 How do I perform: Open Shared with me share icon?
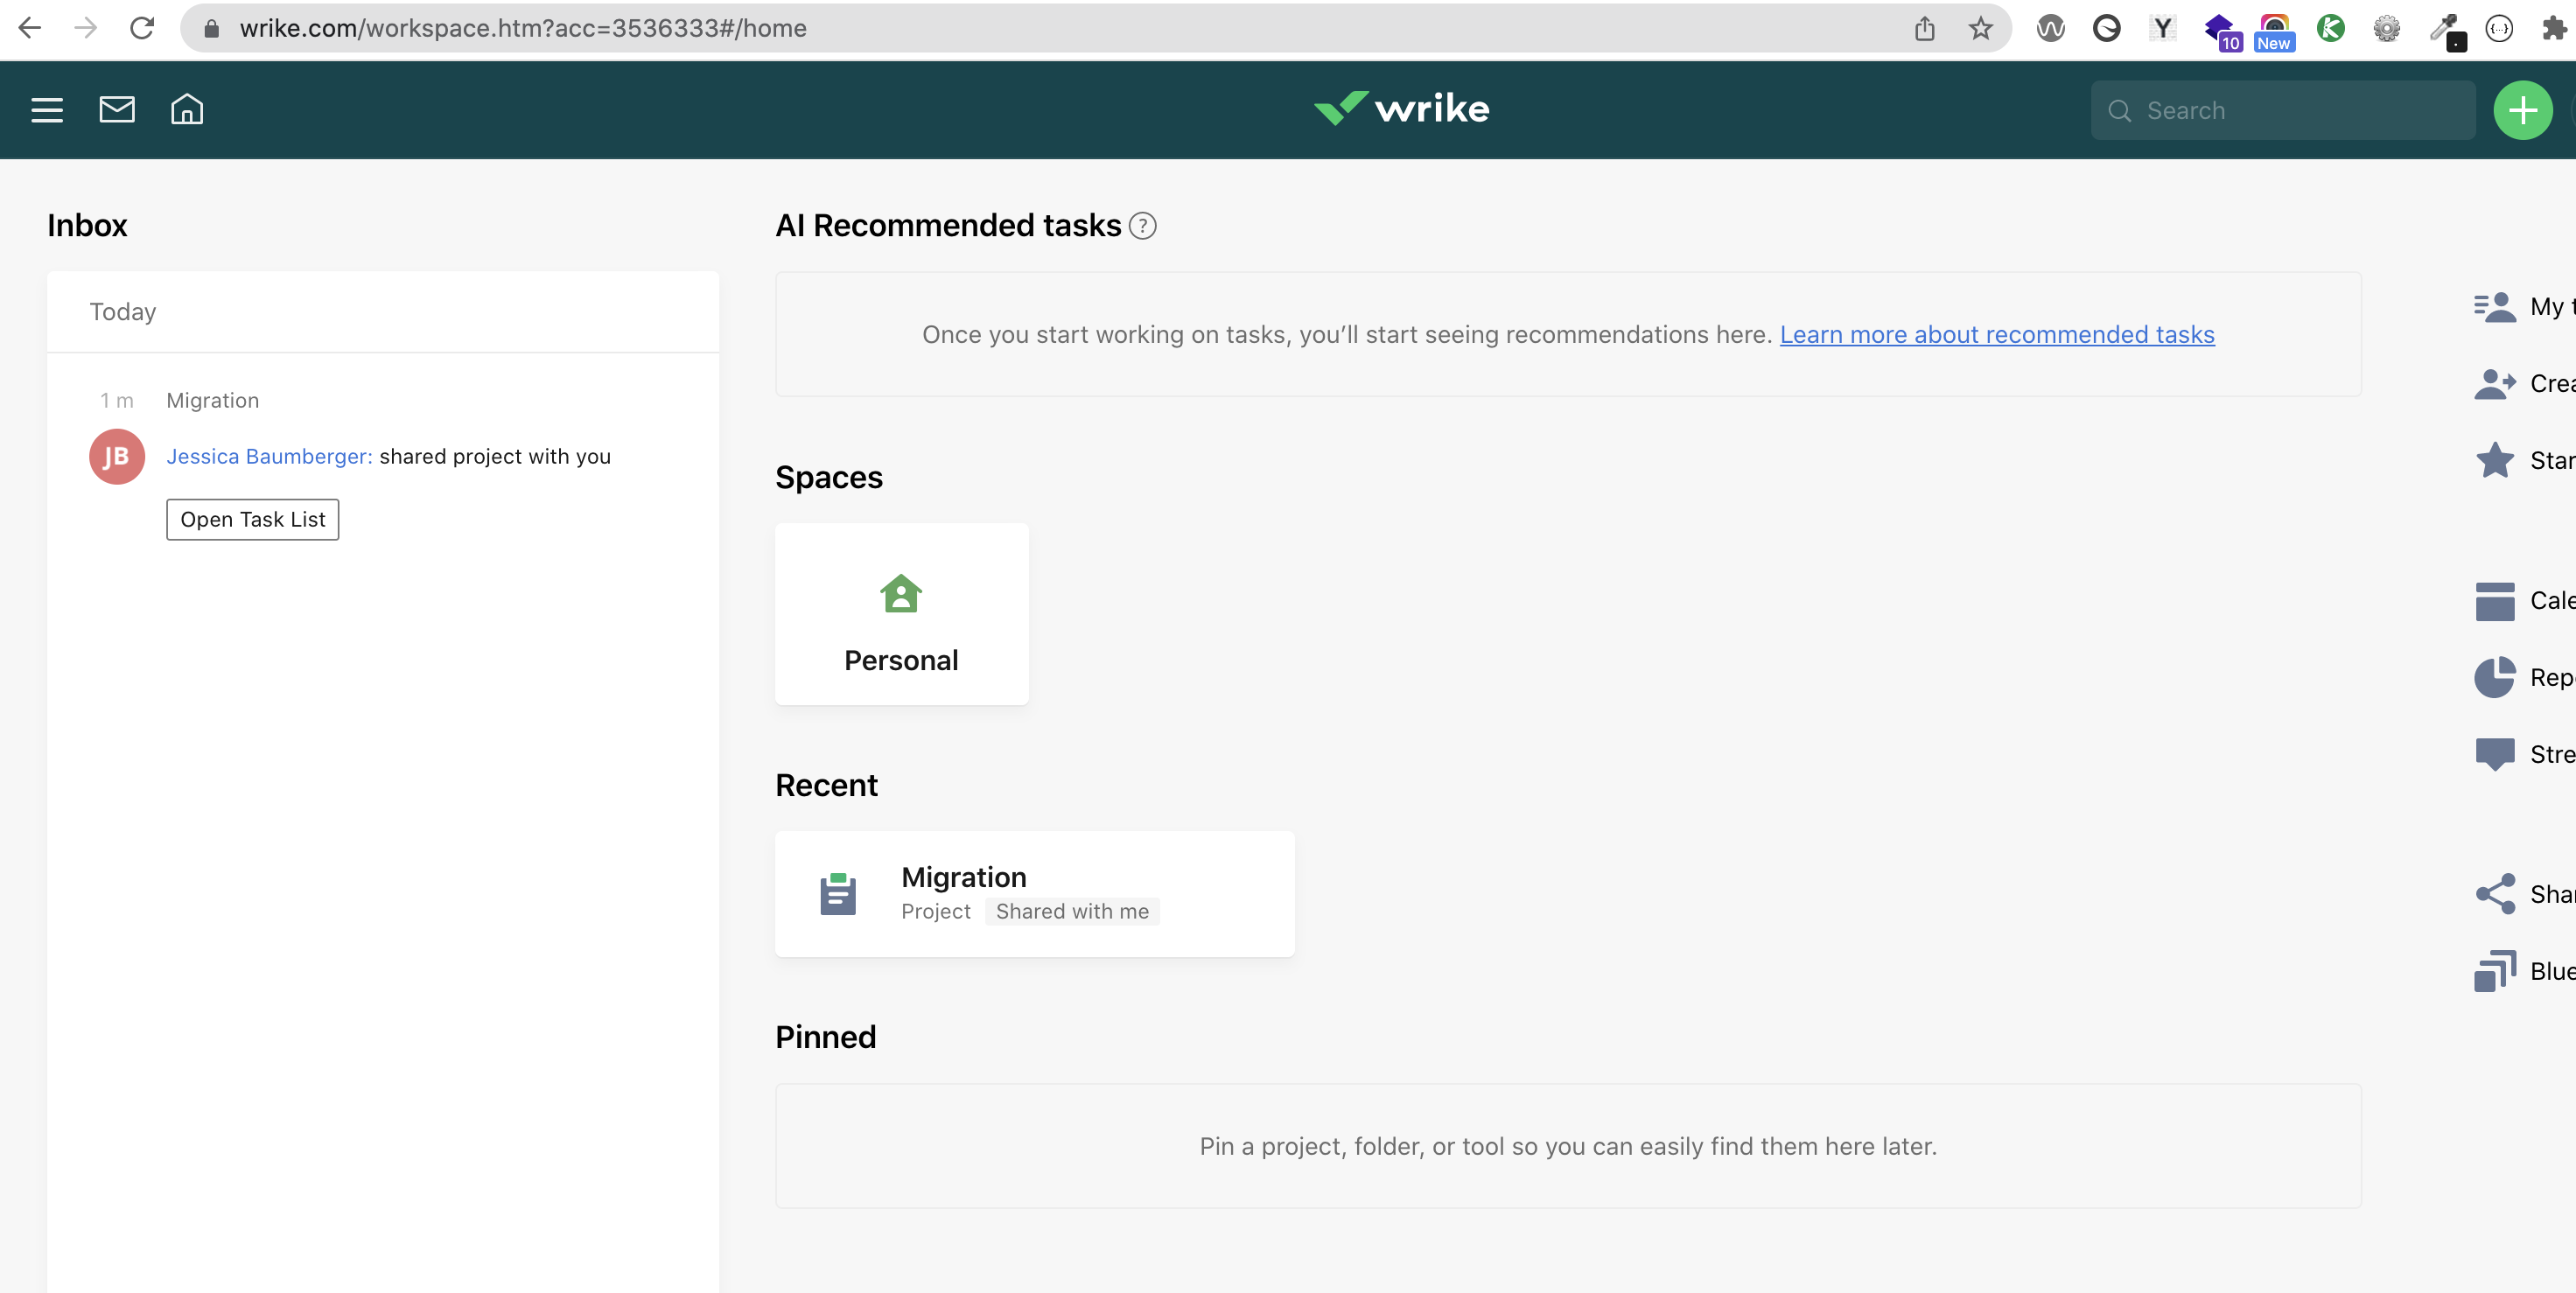(2495, 894)
